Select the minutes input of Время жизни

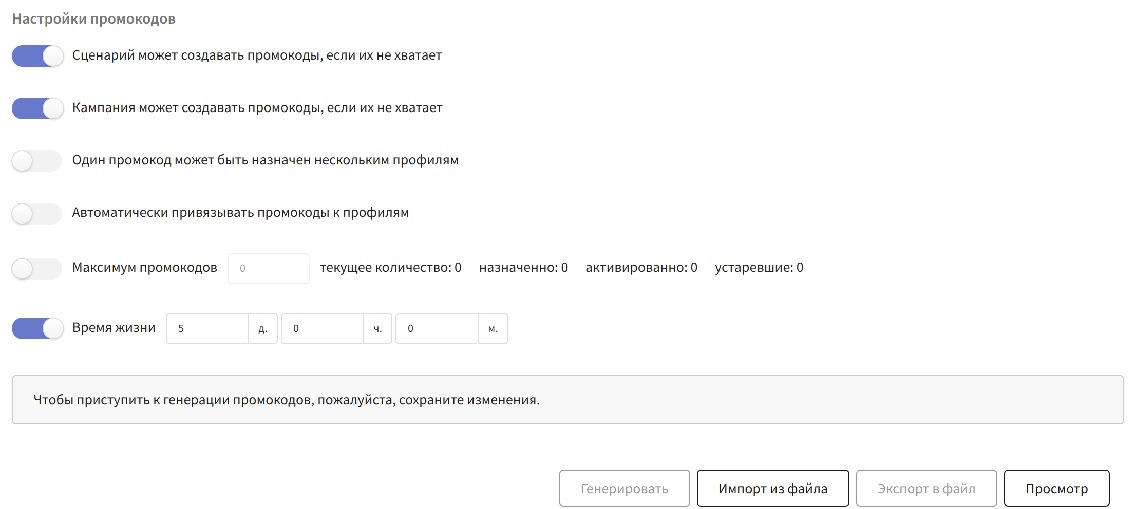click(x=435, y=328)
